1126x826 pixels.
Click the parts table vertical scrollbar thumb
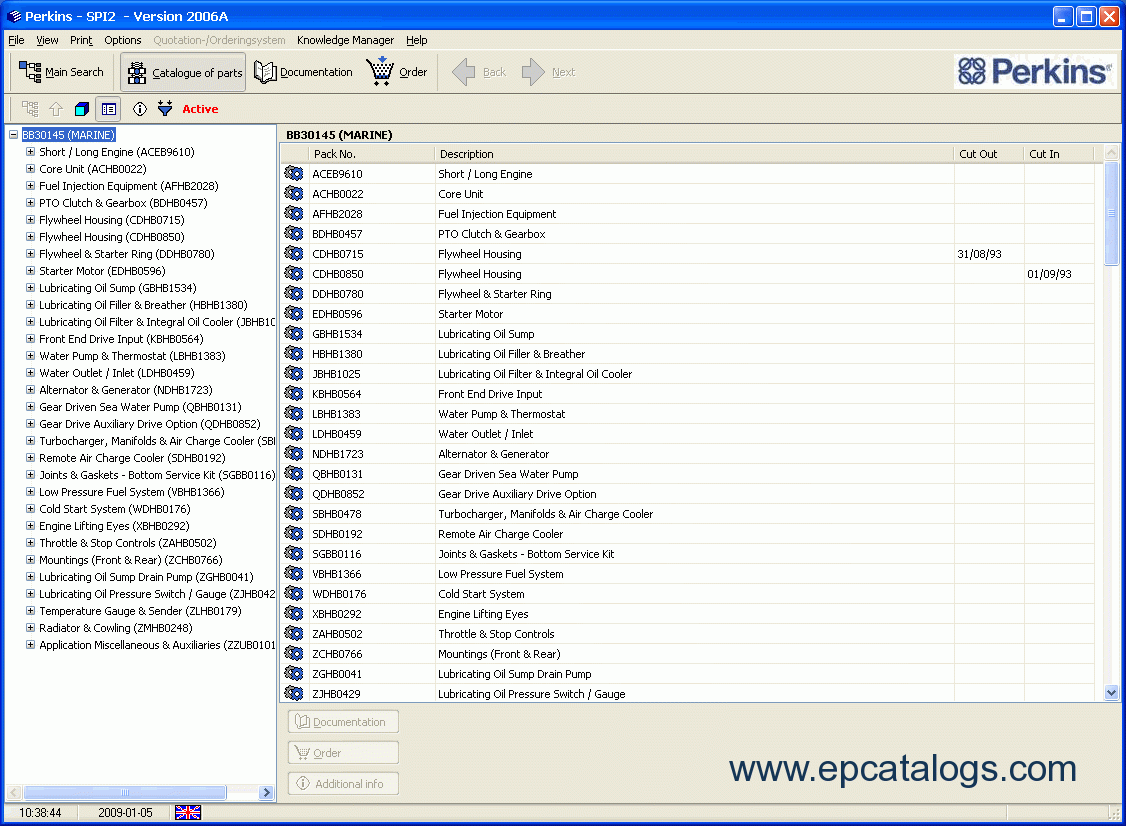1112,213
